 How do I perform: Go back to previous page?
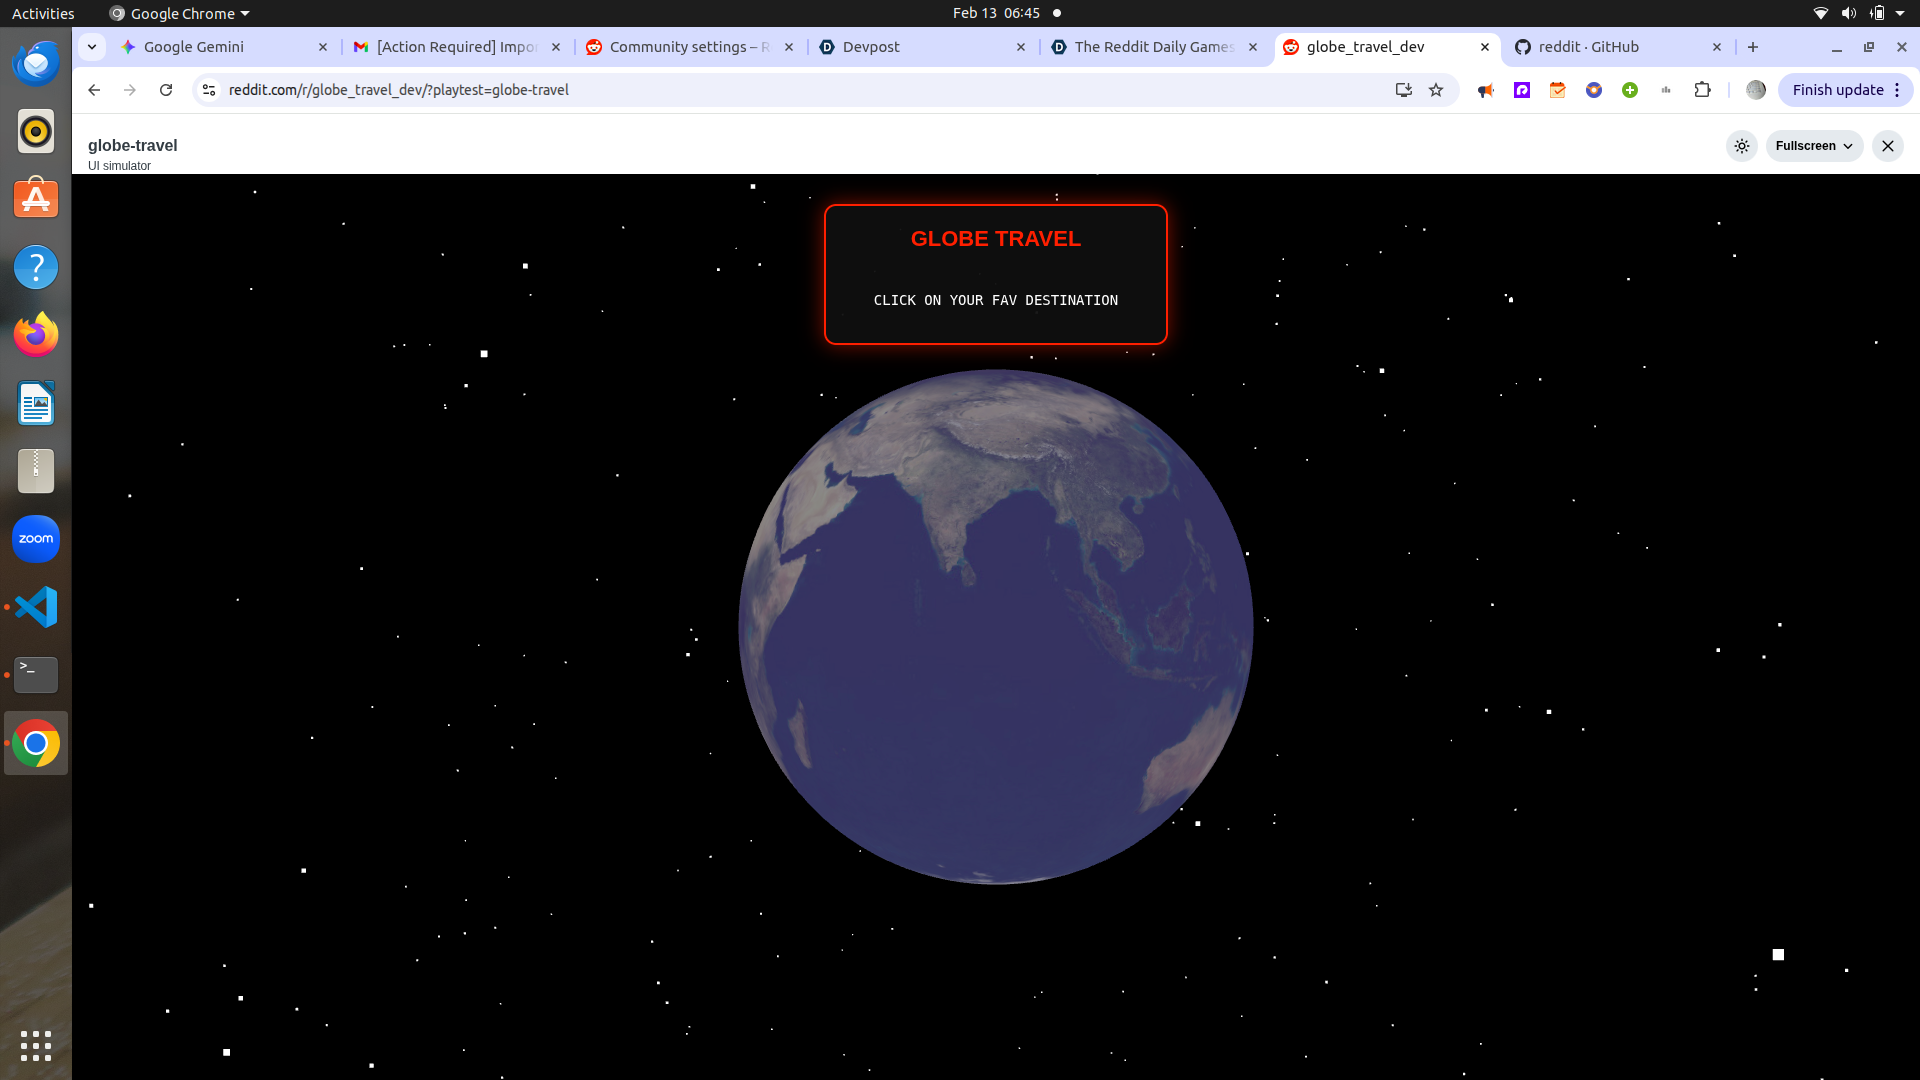pyautogui.click(x=94, y=90)
